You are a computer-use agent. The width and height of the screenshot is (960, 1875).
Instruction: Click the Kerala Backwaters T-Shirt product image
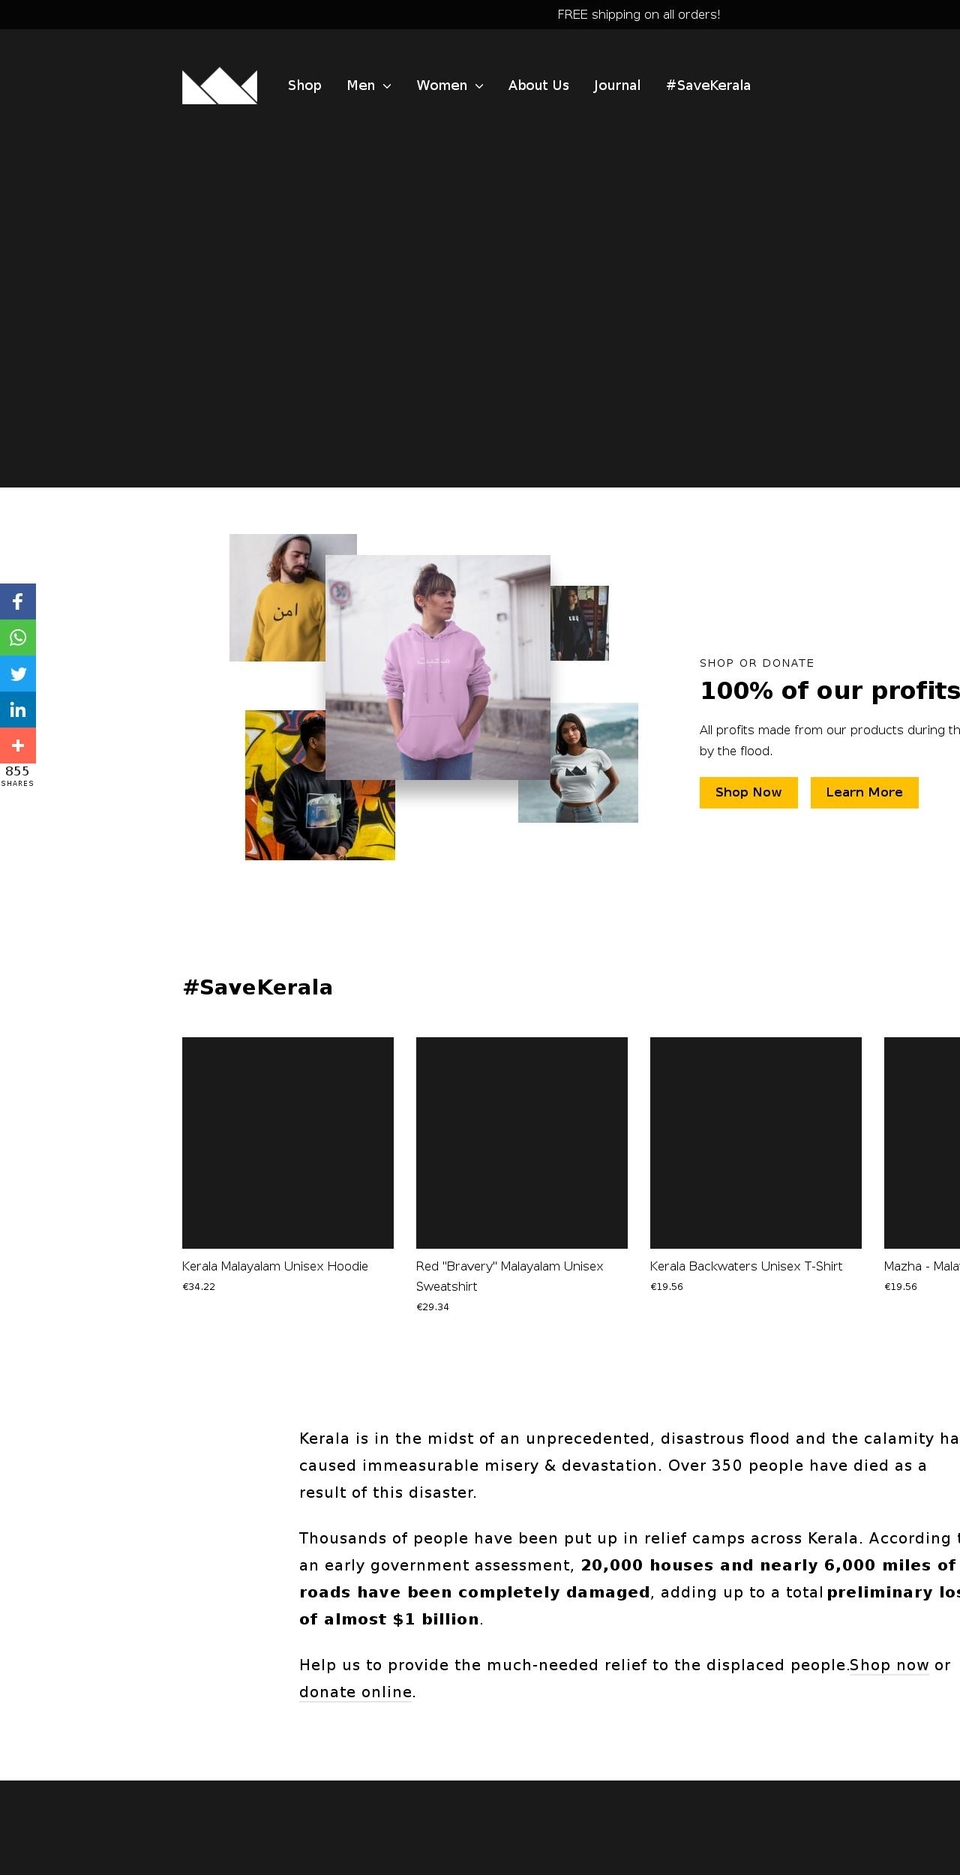tap(756, 1143)
